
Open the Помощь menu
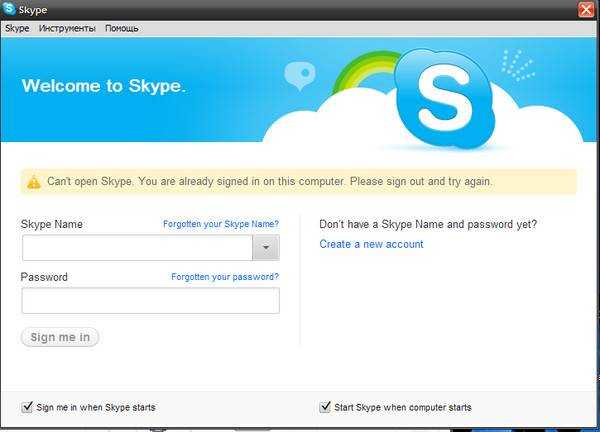tap(122, 28)
